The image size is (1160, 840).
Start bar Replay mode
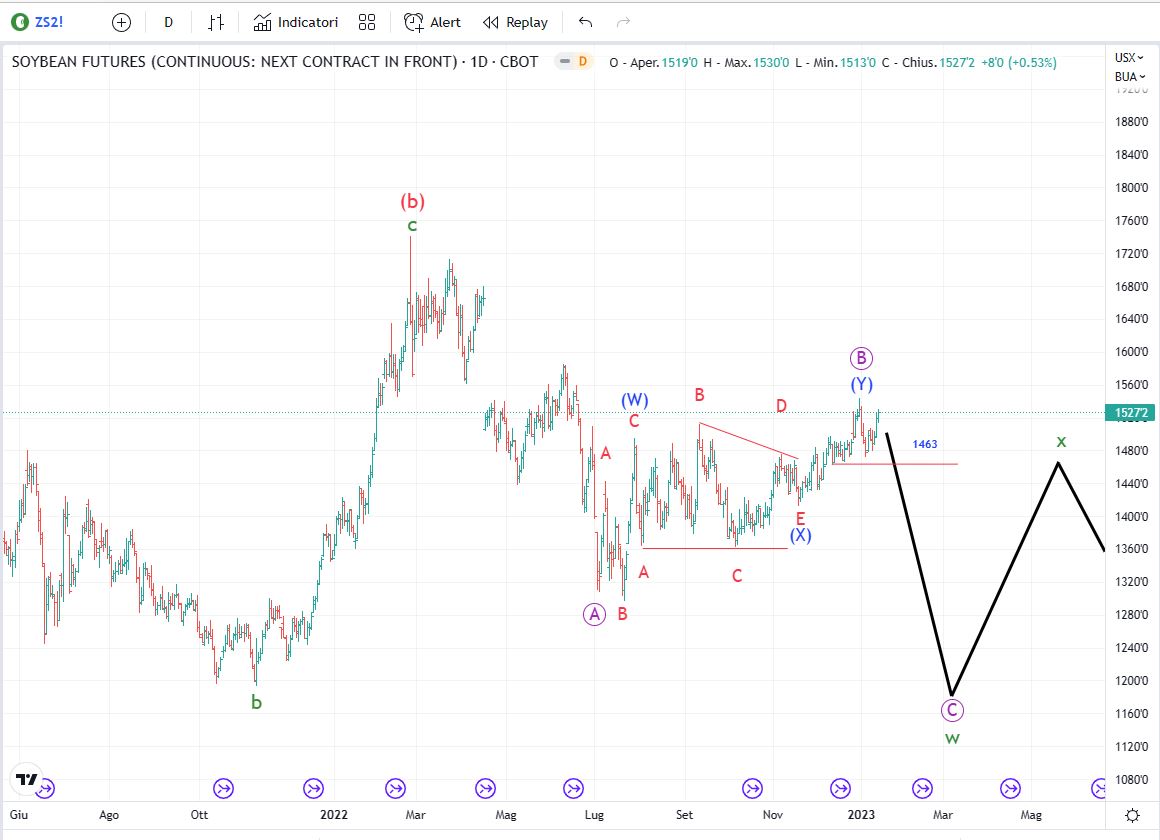coord(516,22)
